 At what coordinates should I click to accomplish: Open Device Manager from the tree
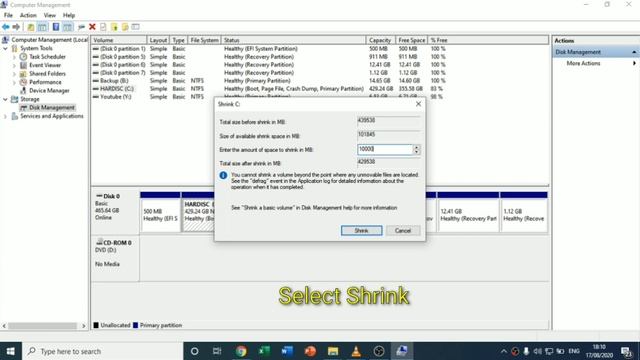click(x=49, y=91)
